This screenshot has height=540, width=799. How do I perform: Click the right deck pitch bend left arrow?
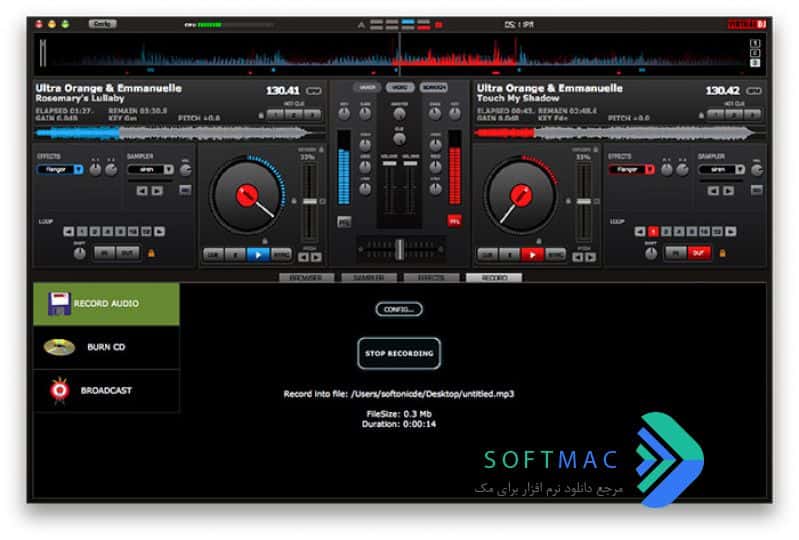577,257
